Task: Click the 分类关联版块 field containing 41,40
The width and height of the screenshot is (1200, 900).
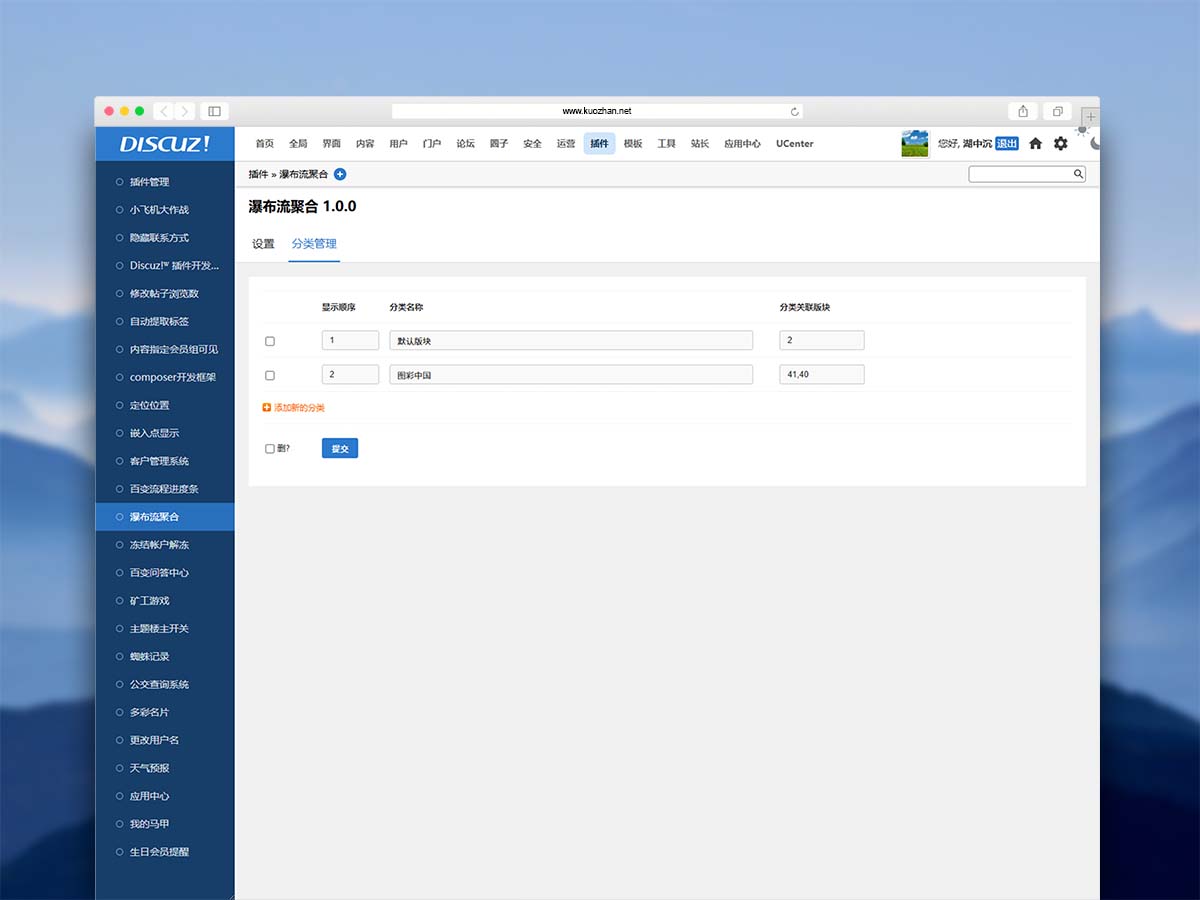Action: 821,375
